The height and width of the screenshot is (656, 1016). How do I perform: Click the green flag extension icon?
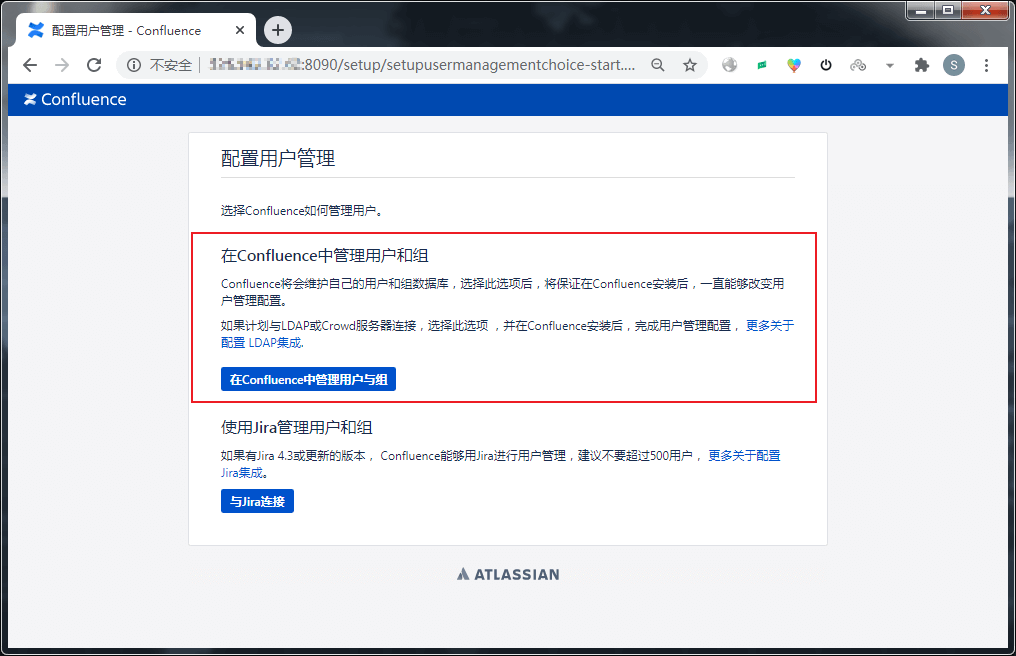tap(762, 65)
